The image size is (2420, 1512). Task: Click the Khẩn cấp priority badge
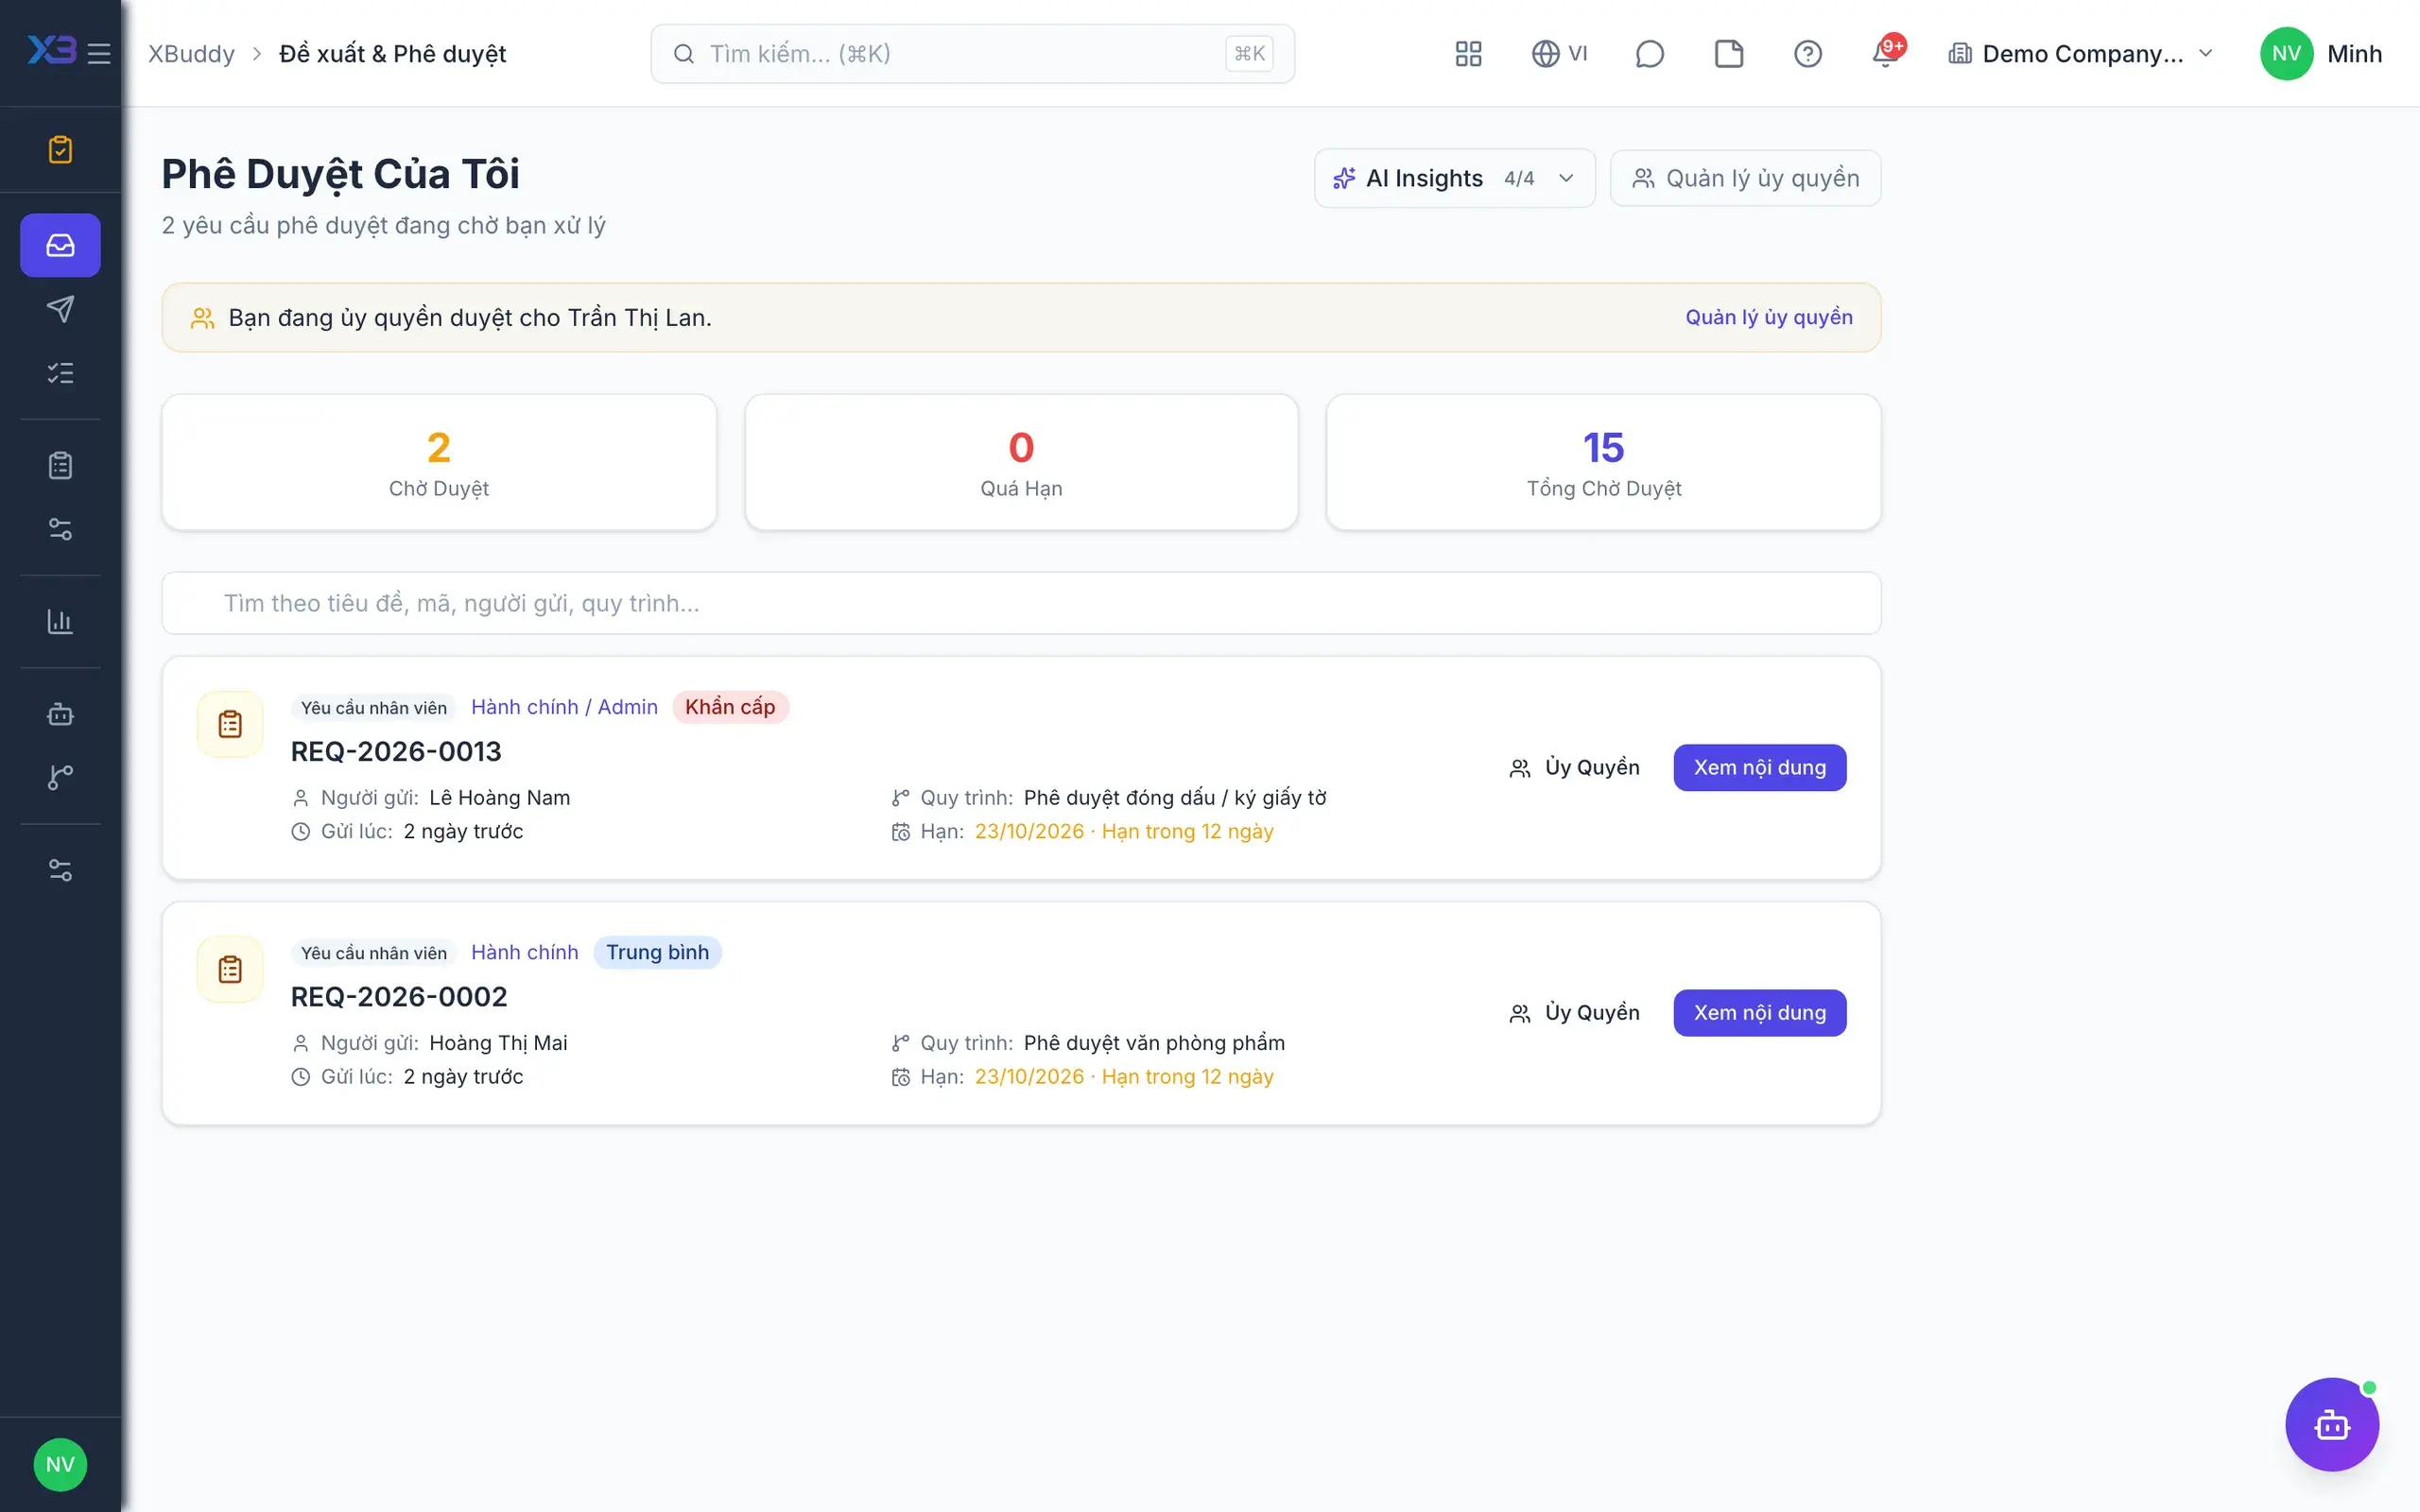tap(730, 707)
